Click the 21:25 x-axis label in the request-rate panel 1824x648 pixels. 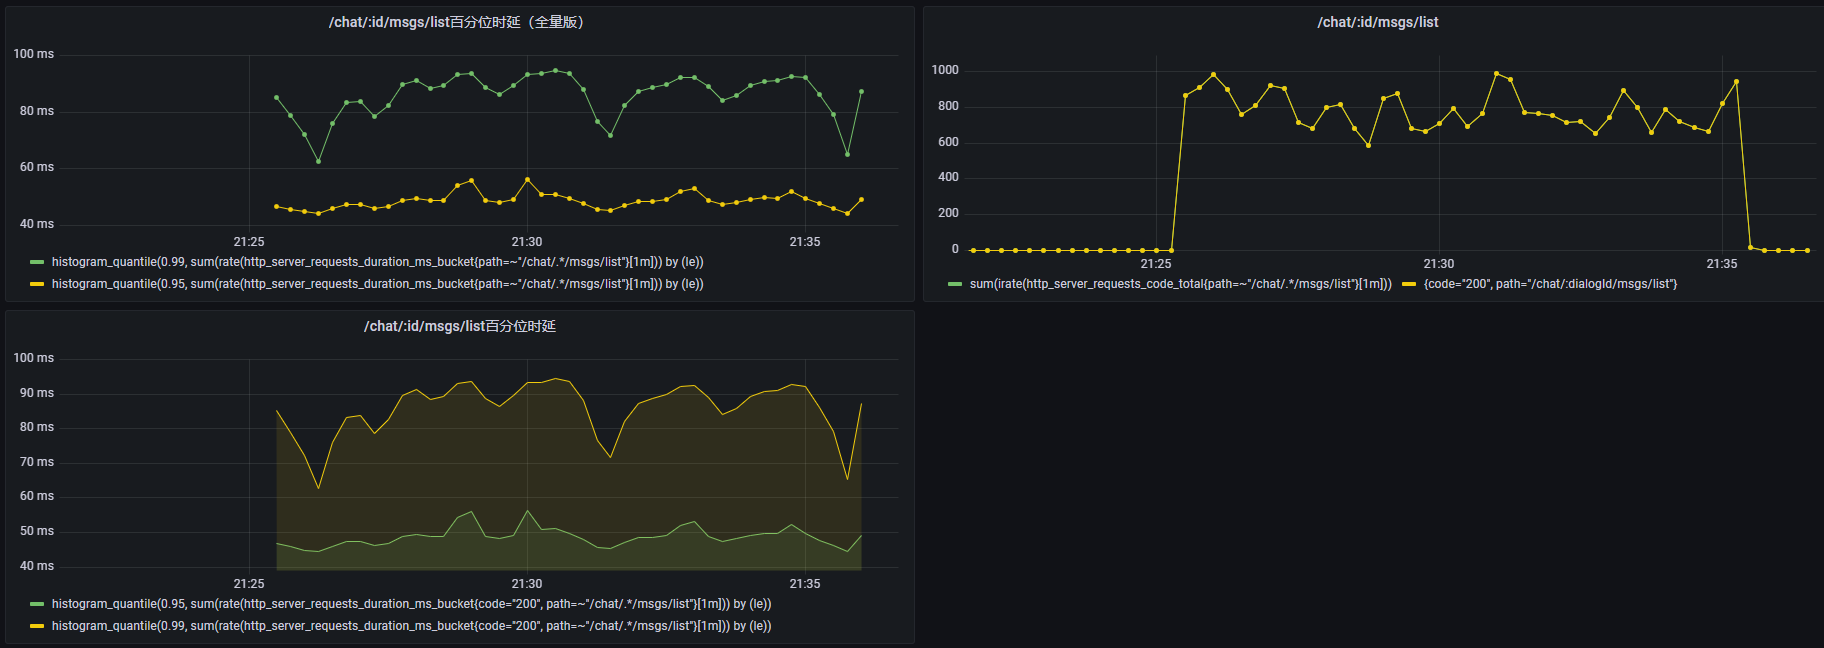[1156, 264]
